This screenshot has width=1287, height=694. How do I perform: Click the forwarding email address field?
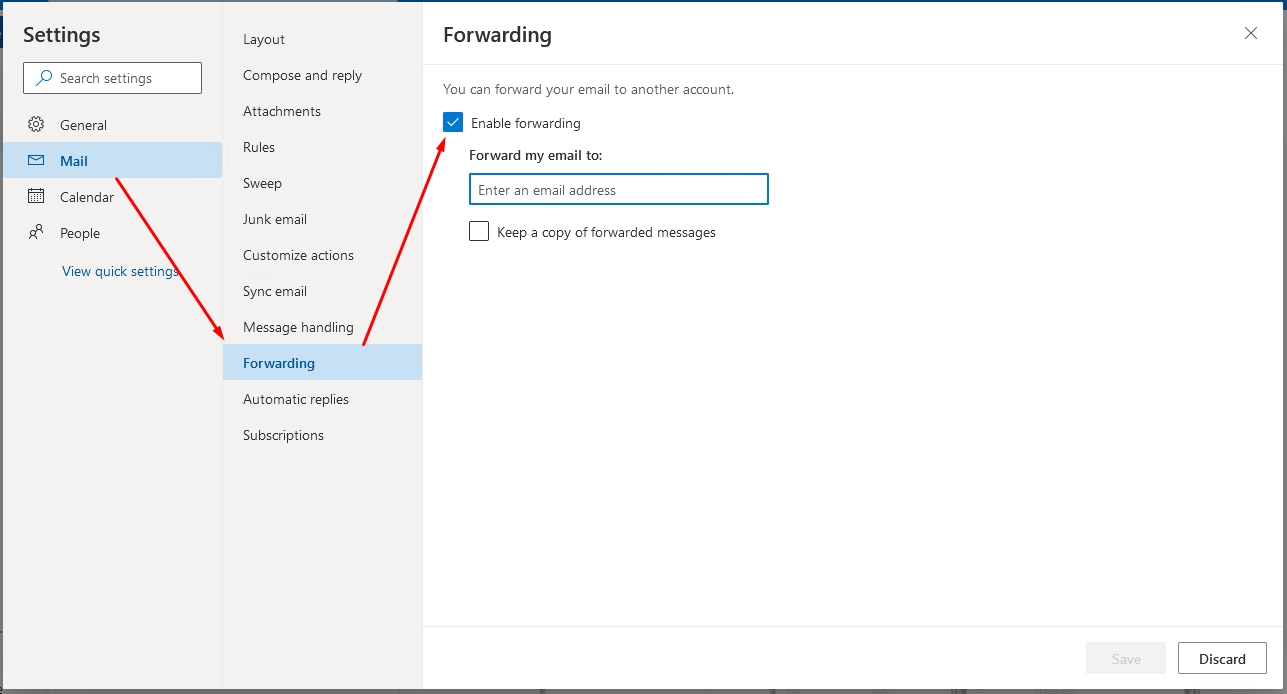click(618, 190)
